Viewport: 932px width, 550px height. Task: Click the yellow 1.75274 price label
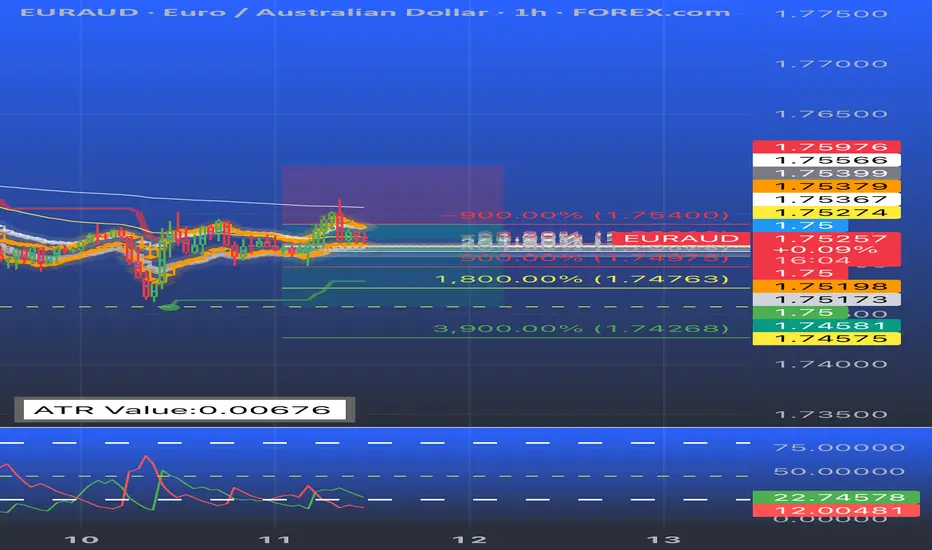[x=826, y=212]
